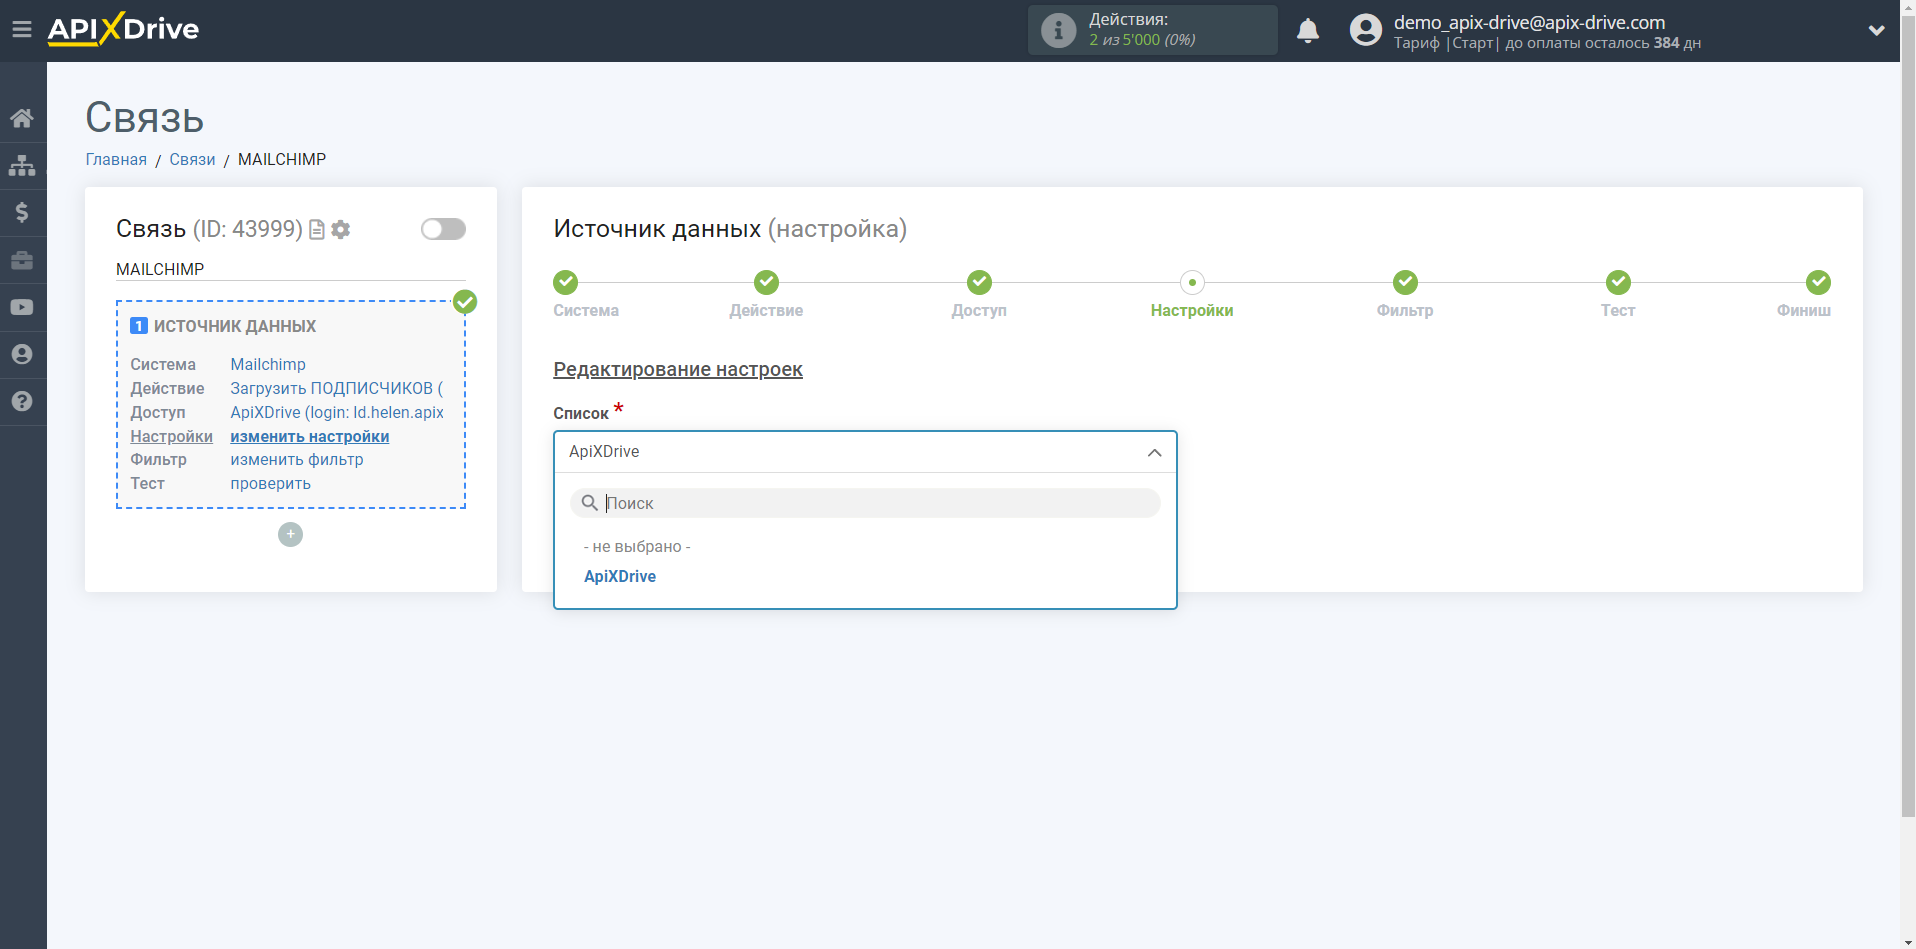Open the hamburger menu
The image size is (1916, 949).
point(22,30)
